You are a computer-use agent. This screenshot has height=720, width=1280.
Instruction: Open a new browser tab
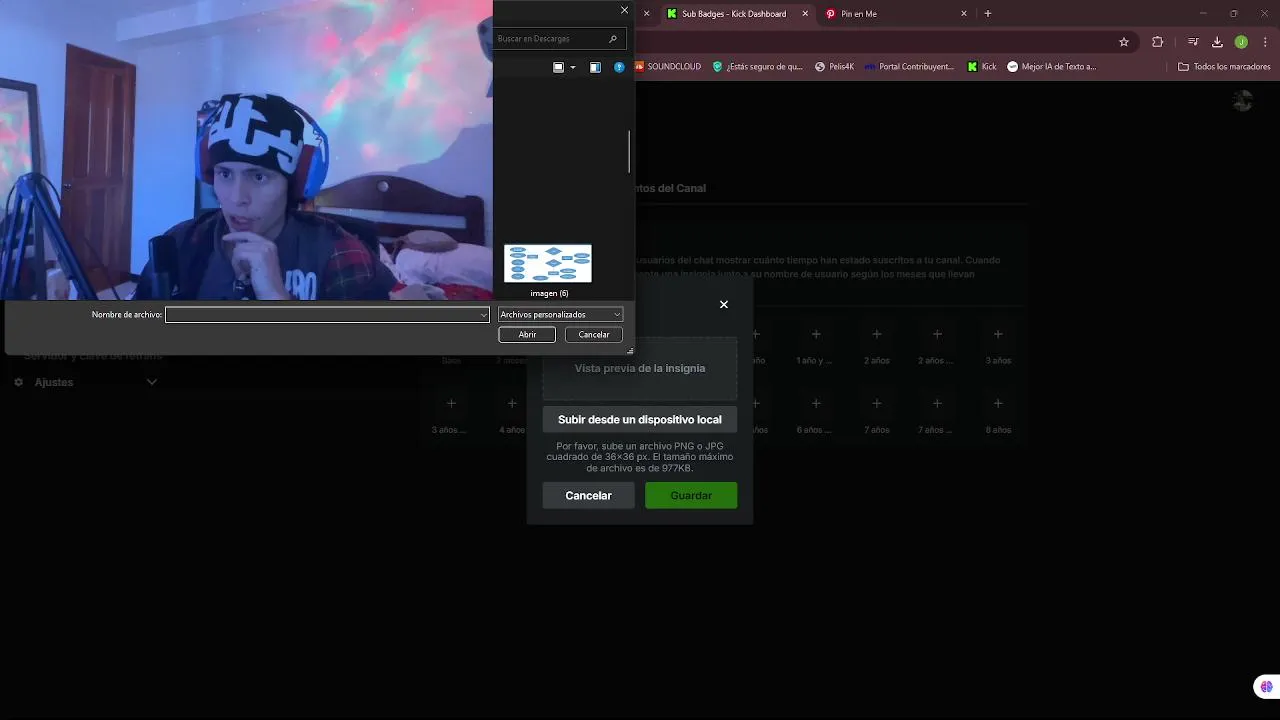tap(988, 14)
